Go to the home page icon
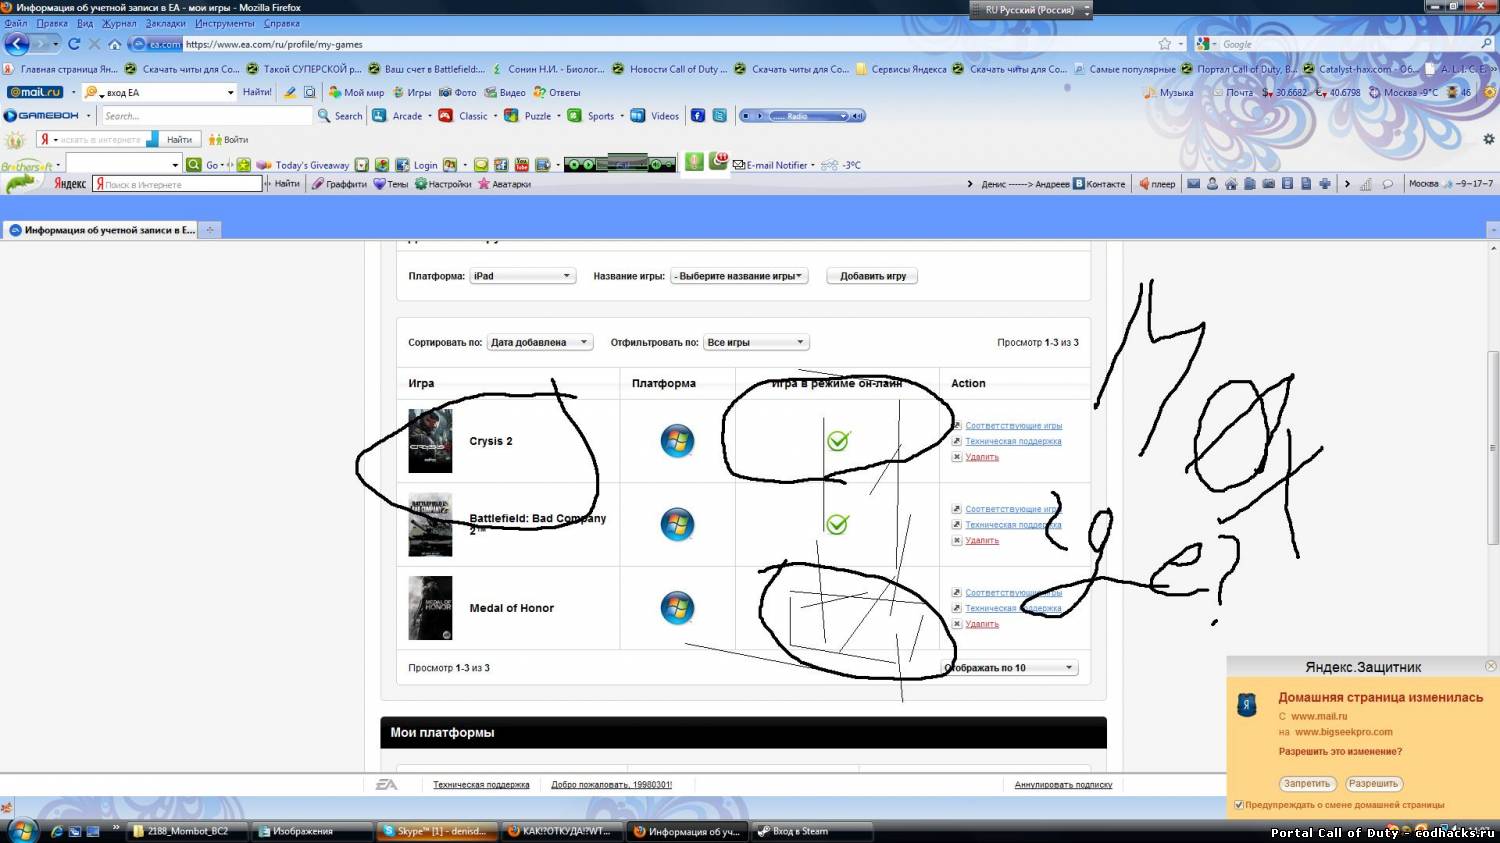 click(114, 44)
